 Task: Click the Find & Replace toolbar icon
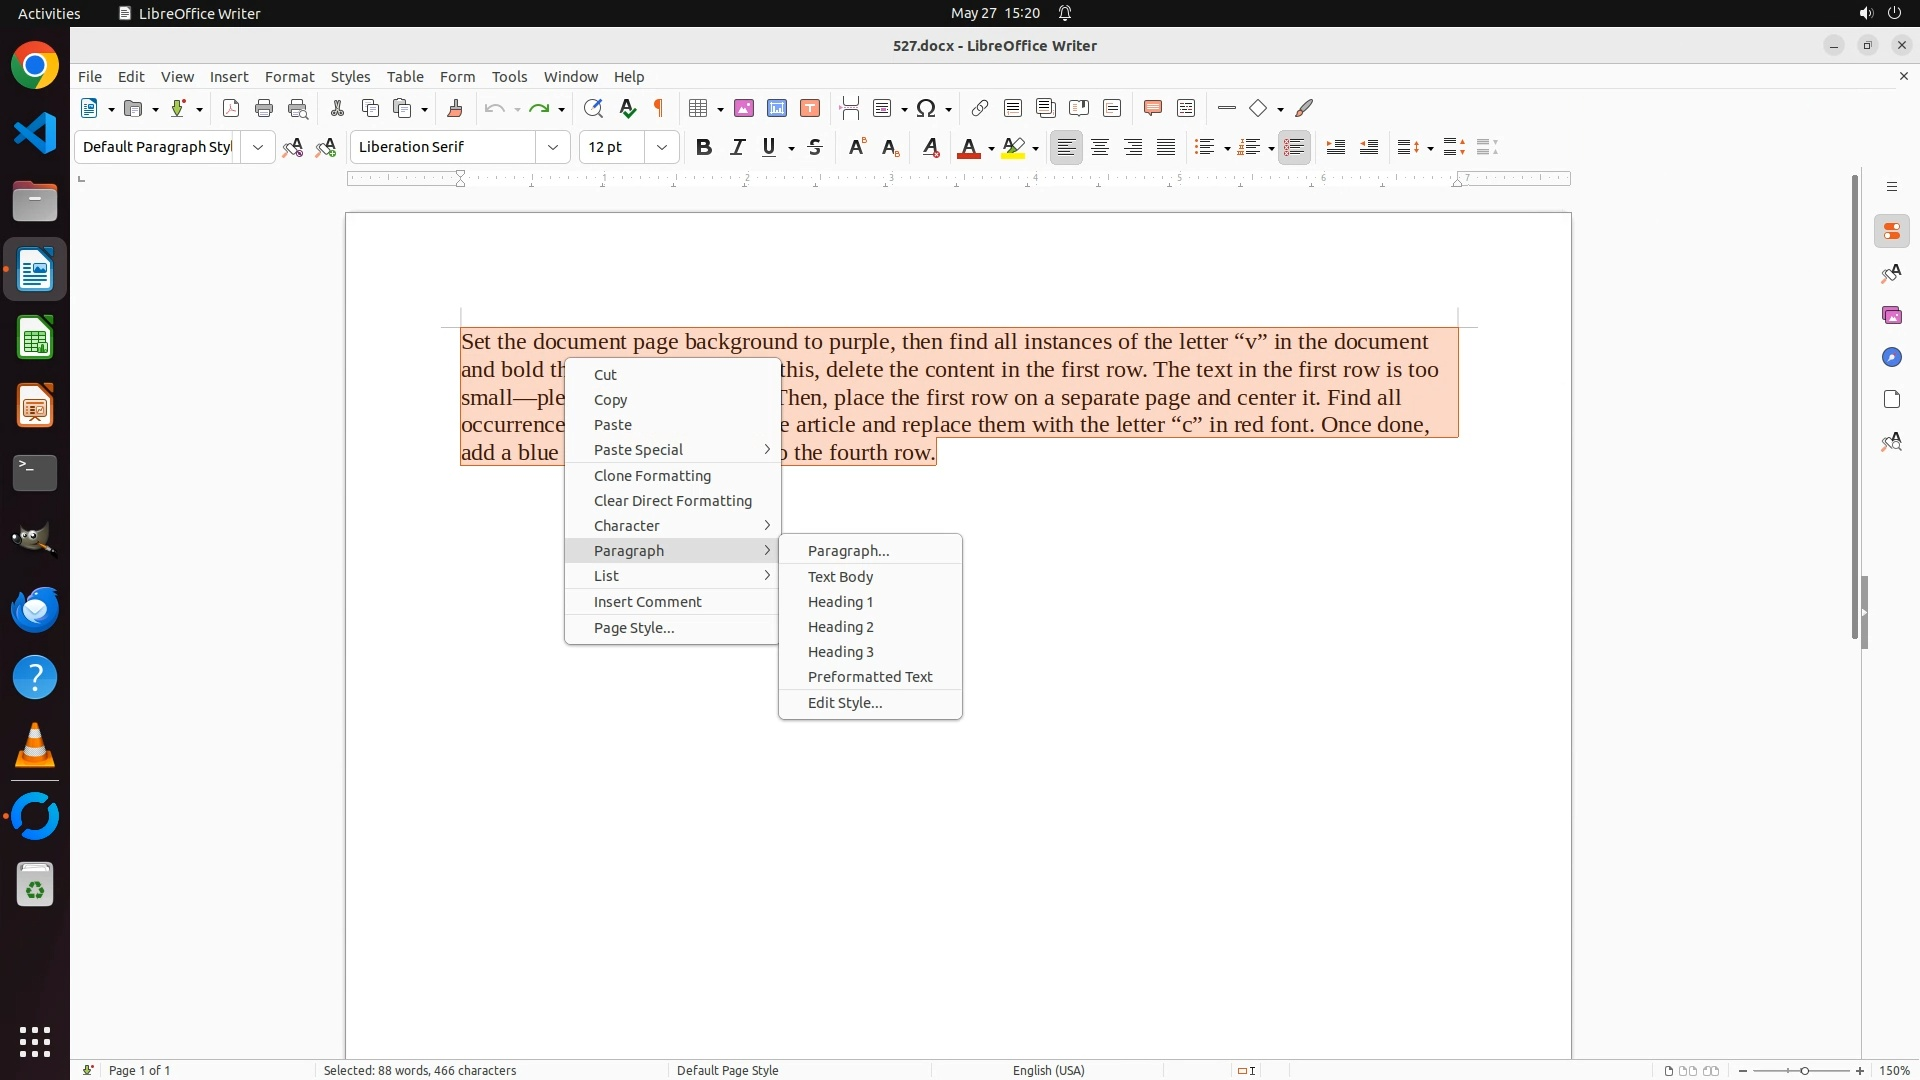(593, 108)
